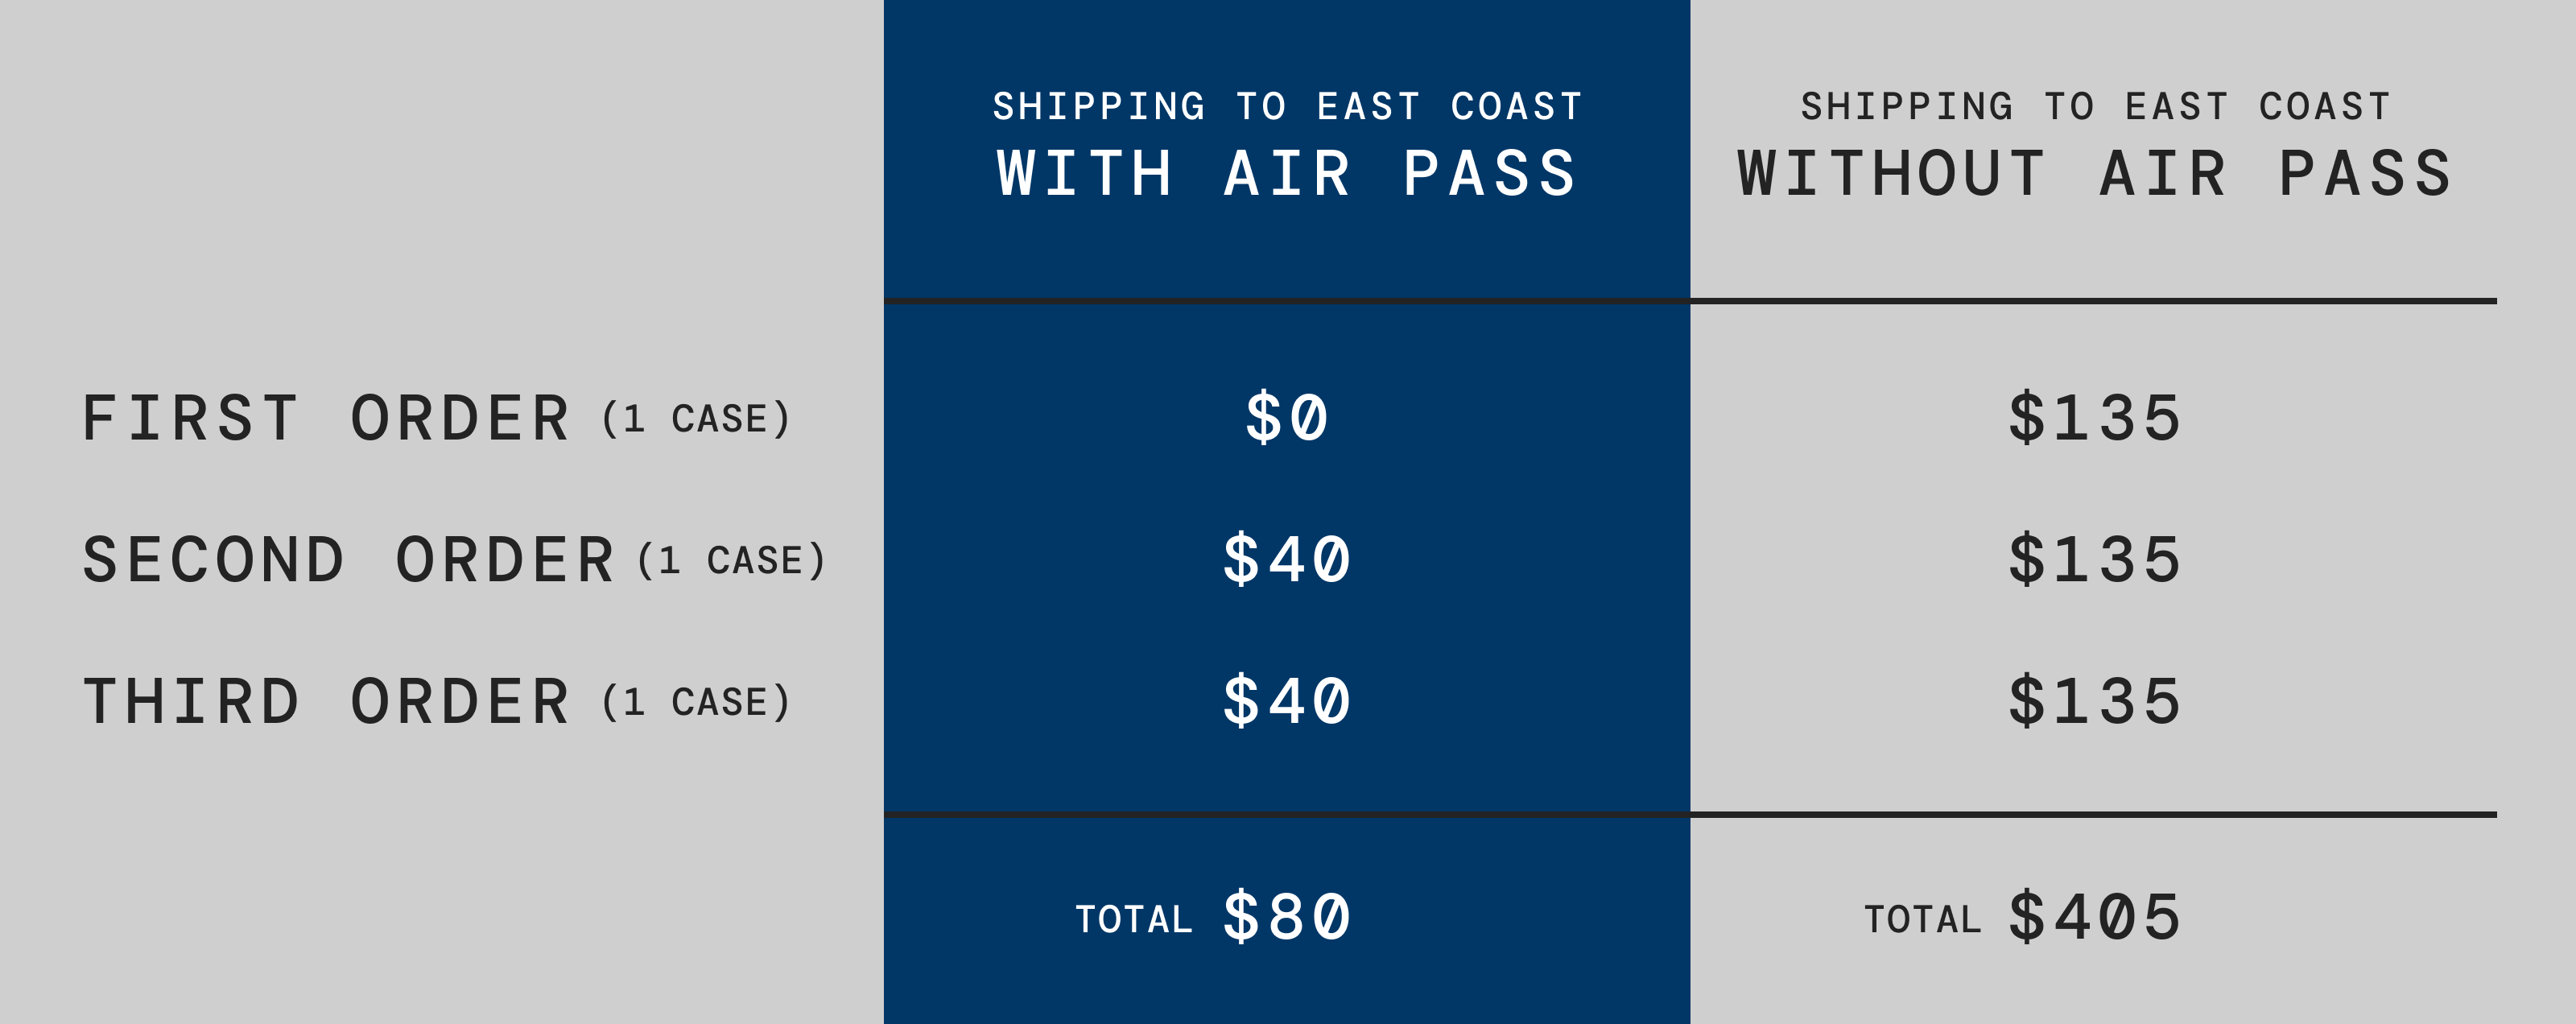Click the $80 total amount
The height and width of the screenshot is (1024, 2576).
[1287, 916]
